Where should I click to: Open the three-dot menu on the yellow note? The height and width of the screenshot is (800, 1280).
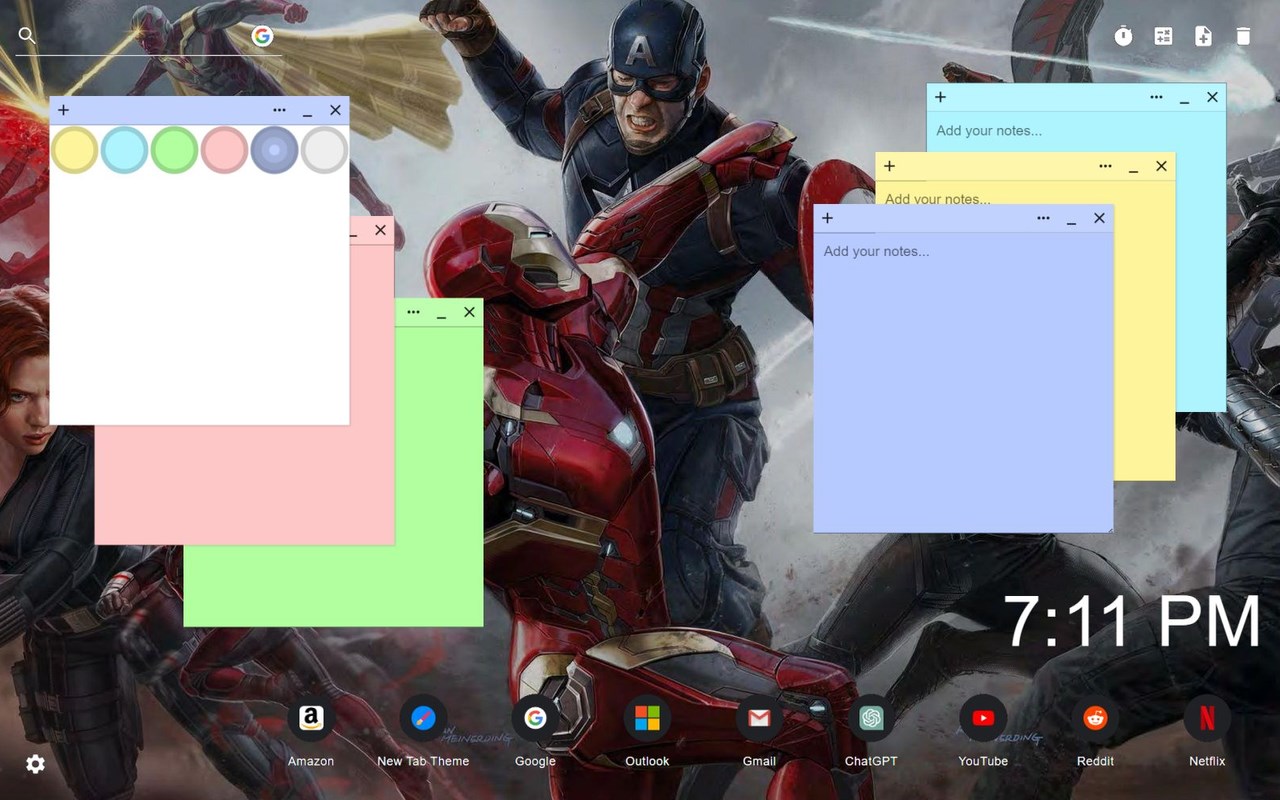[1105, 166]
